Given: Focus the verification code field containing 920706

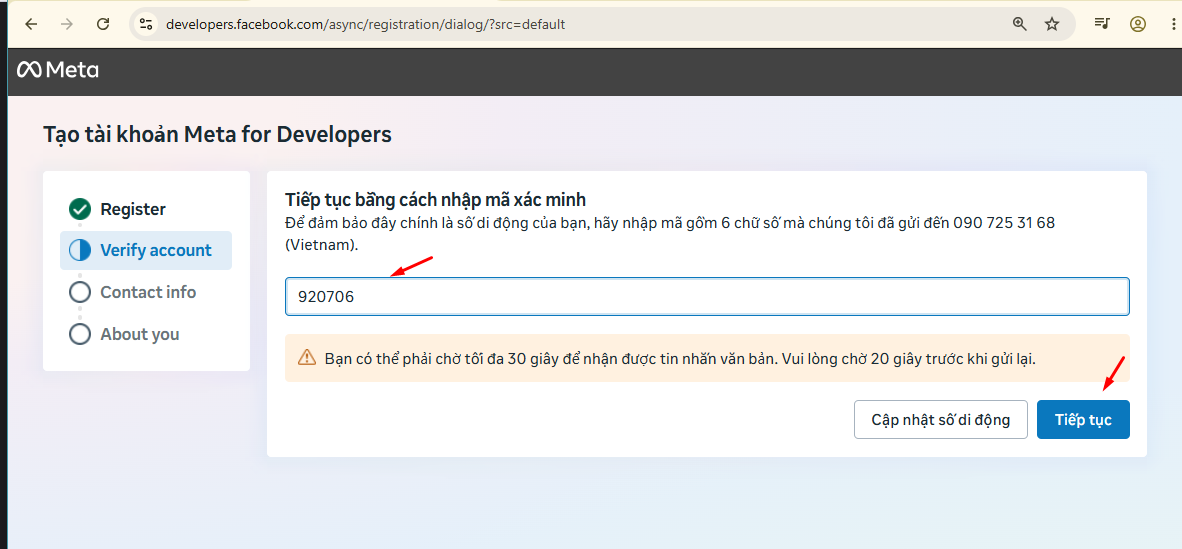Looking at the screenshot, I should (707, 296).
